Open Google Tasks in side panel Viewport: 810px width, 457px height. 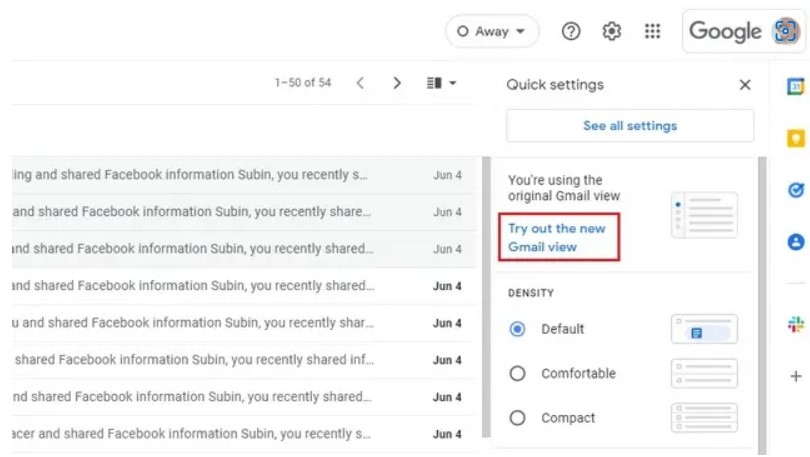(796, 190)
